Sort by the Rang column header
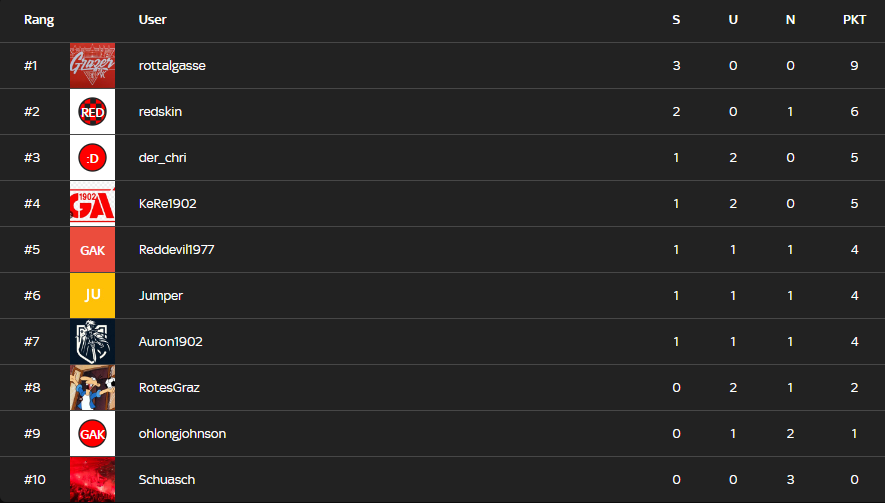This screenshot has height=503, width=885. point(39,20)
